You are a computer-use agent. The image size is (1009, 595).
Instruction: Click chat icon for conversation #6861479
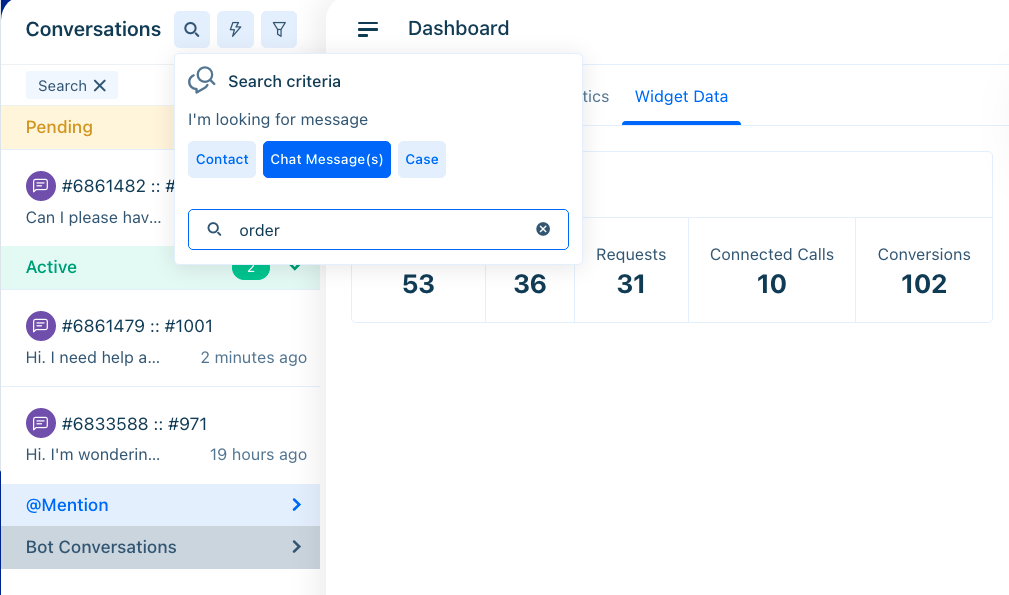40,325
